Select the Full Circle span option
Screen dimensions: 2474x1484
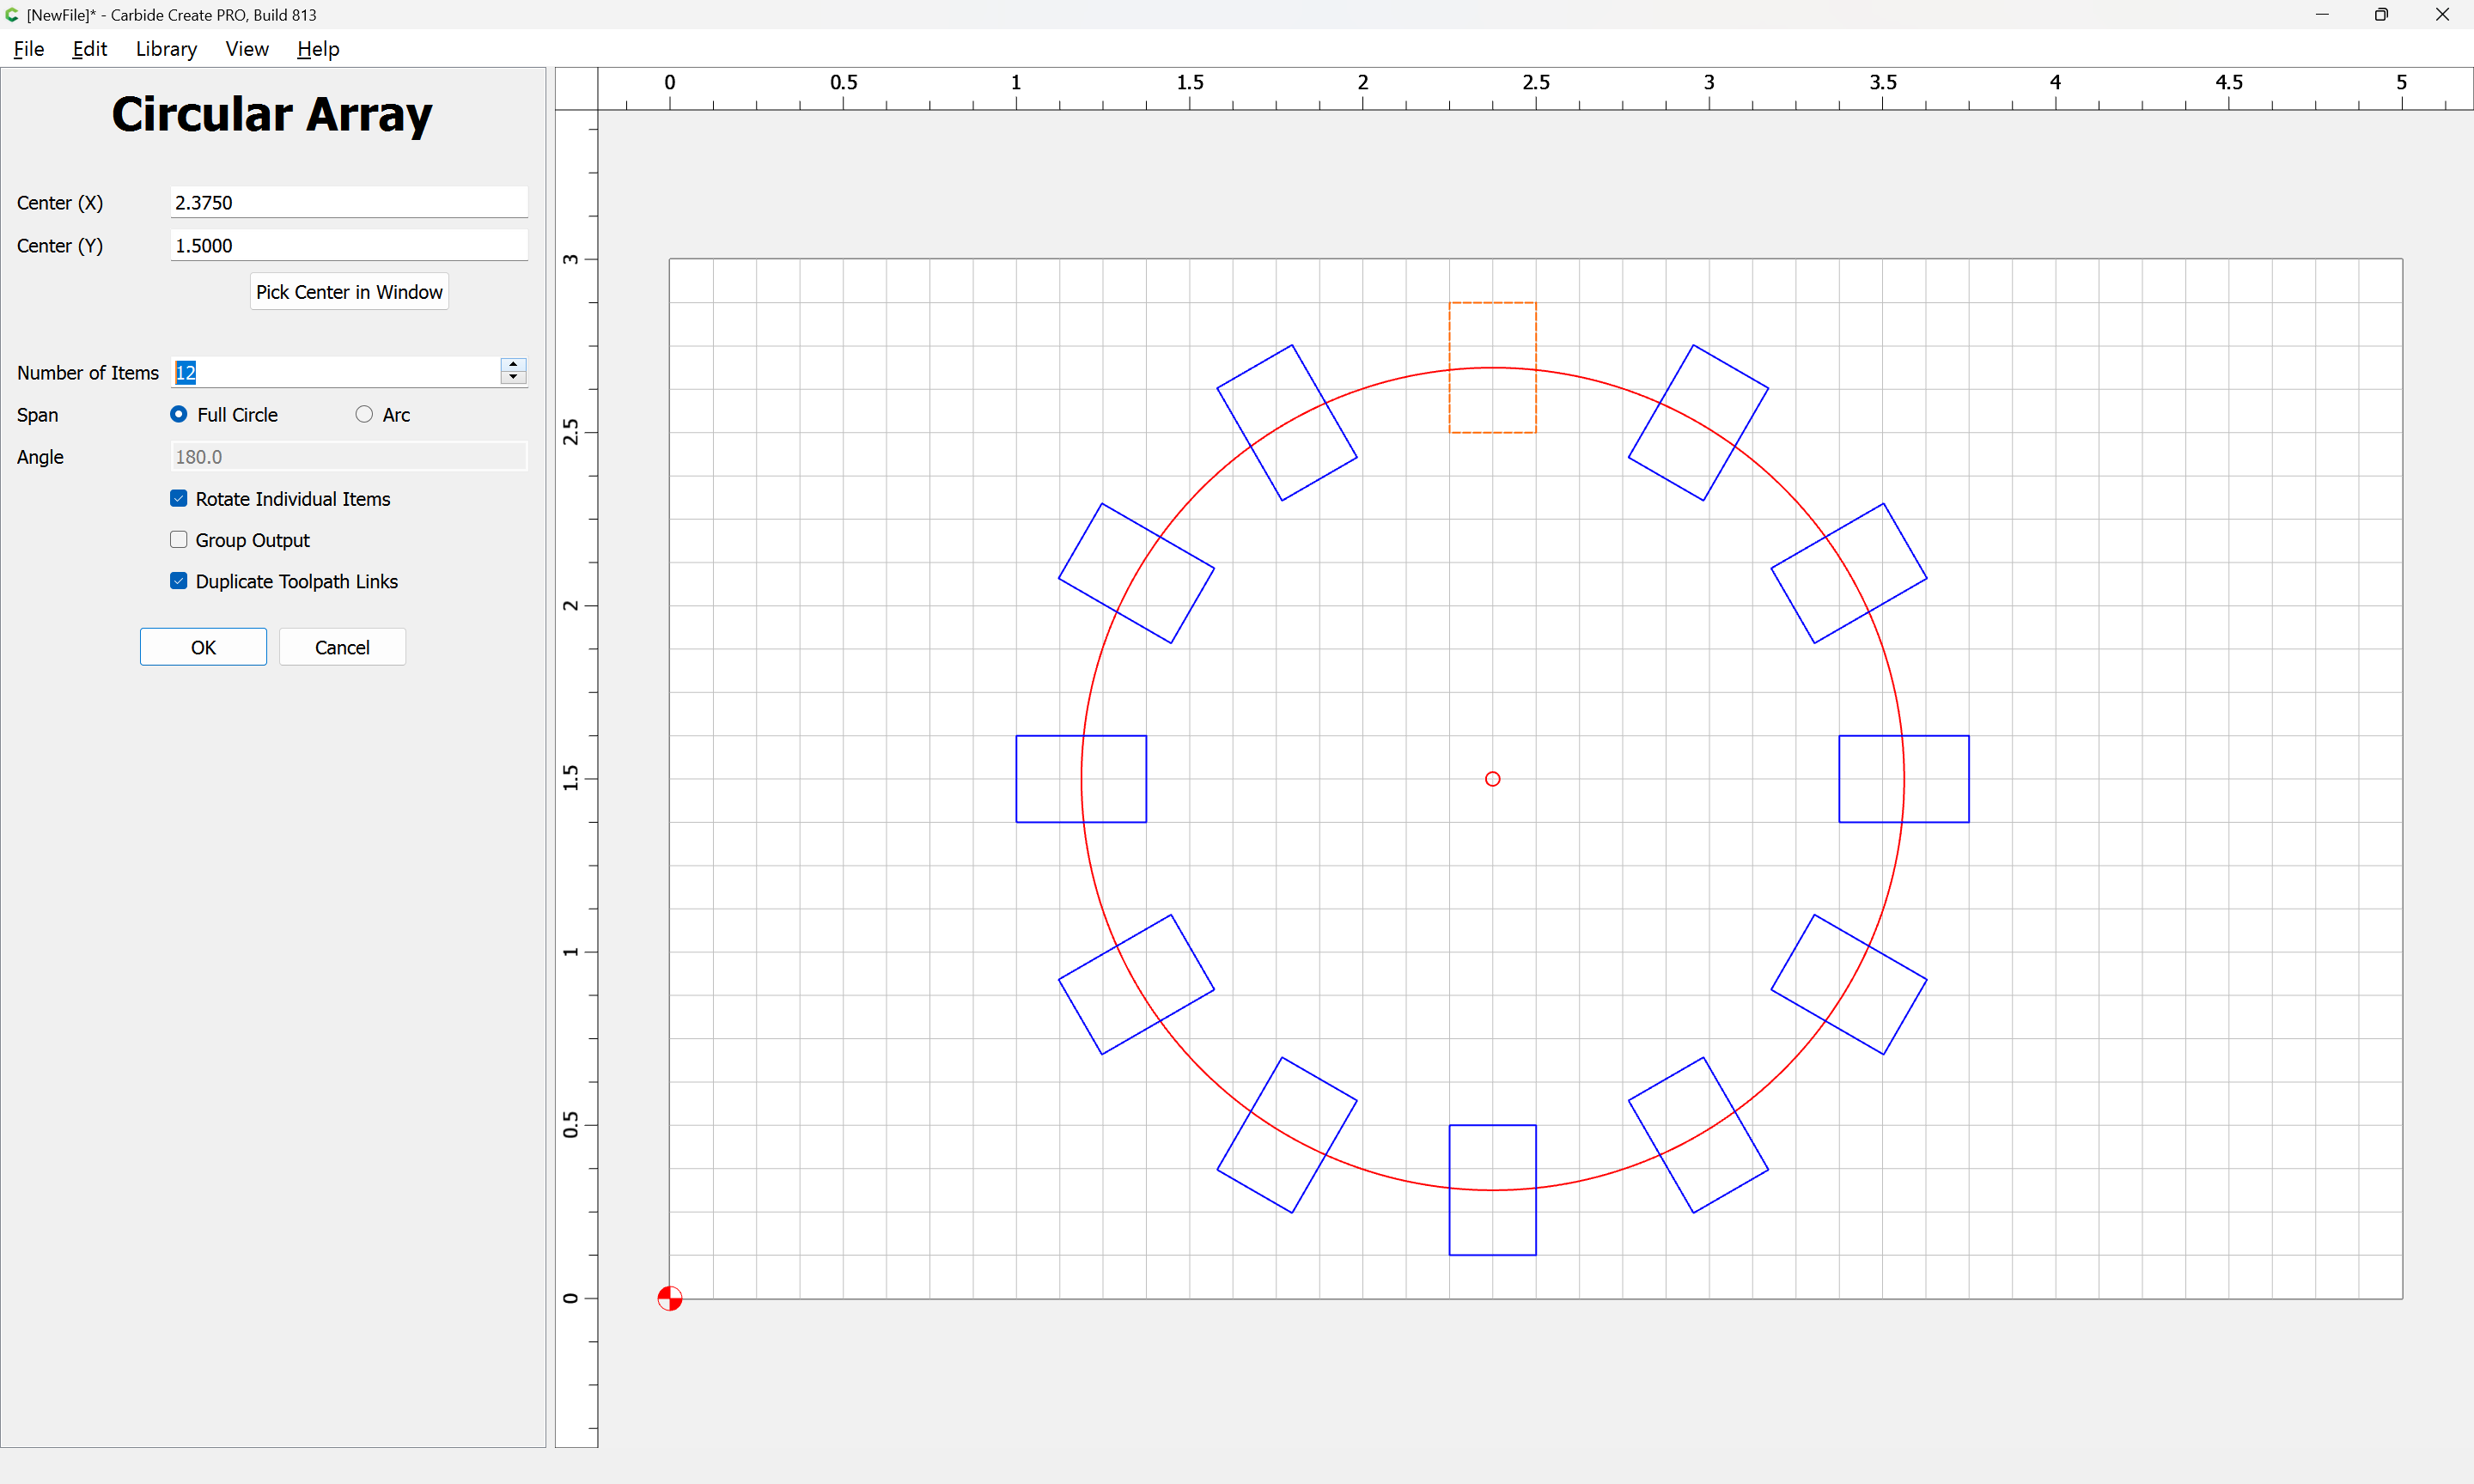click(x=179, y=414)
